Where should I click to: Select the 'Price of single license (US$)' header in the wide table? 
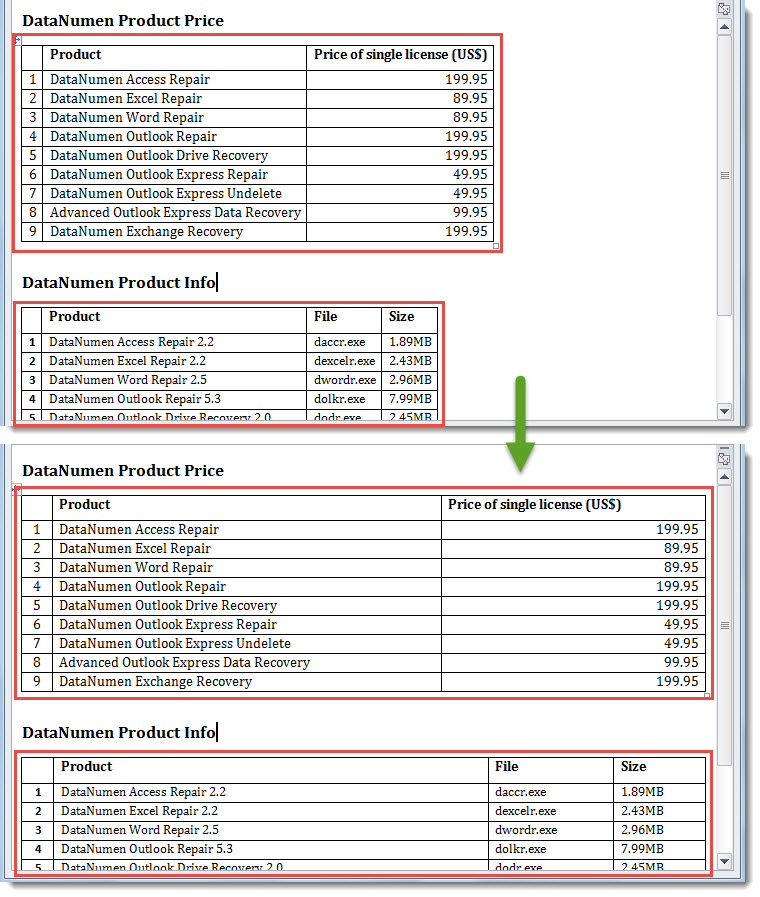(x=534, y=505)
